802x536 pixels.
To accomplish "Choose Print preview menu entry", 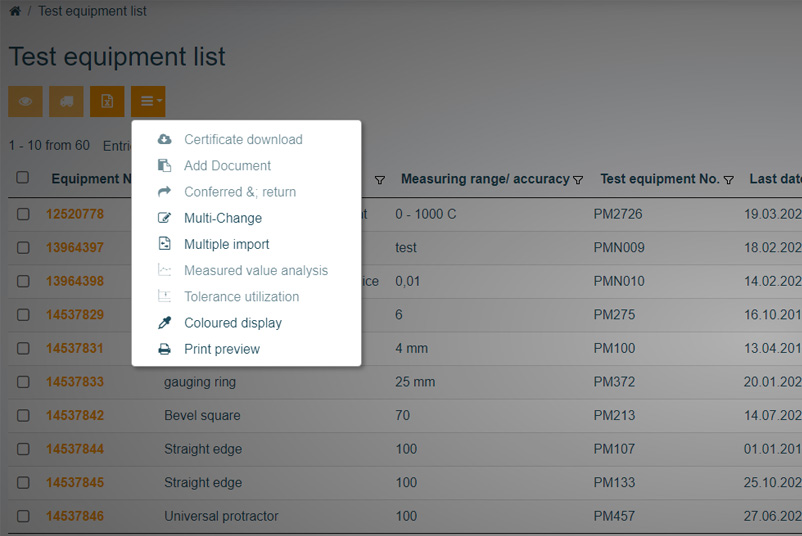I will 222,349.
